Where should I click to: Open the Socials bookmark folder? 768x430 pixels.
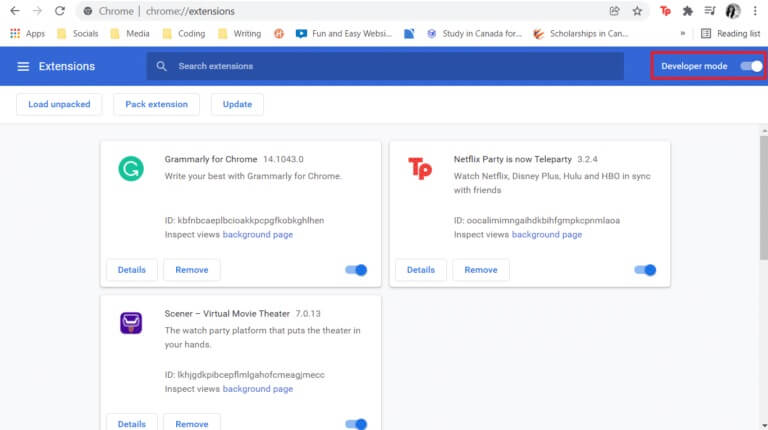pos(78,33)
